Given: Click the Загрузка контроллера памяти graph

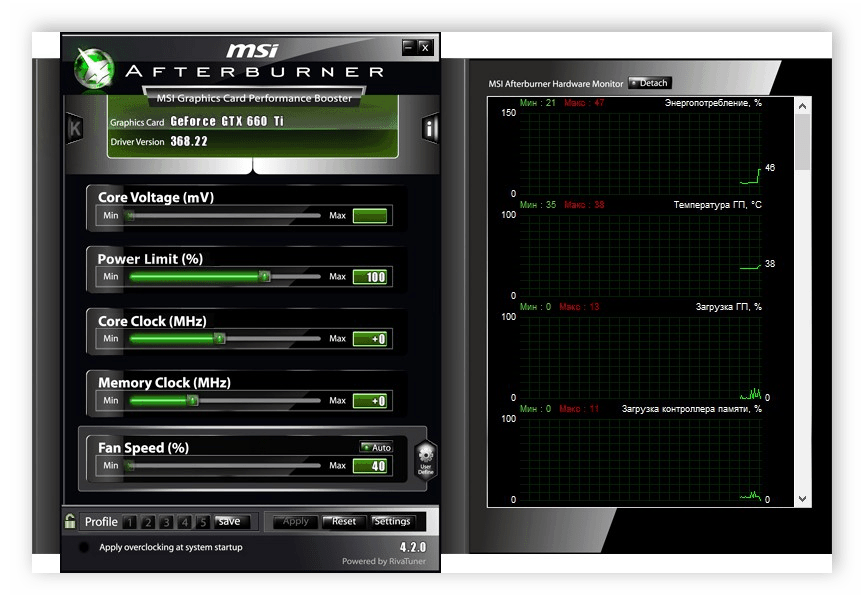Looking at the screenshot, I should point(641,459).
